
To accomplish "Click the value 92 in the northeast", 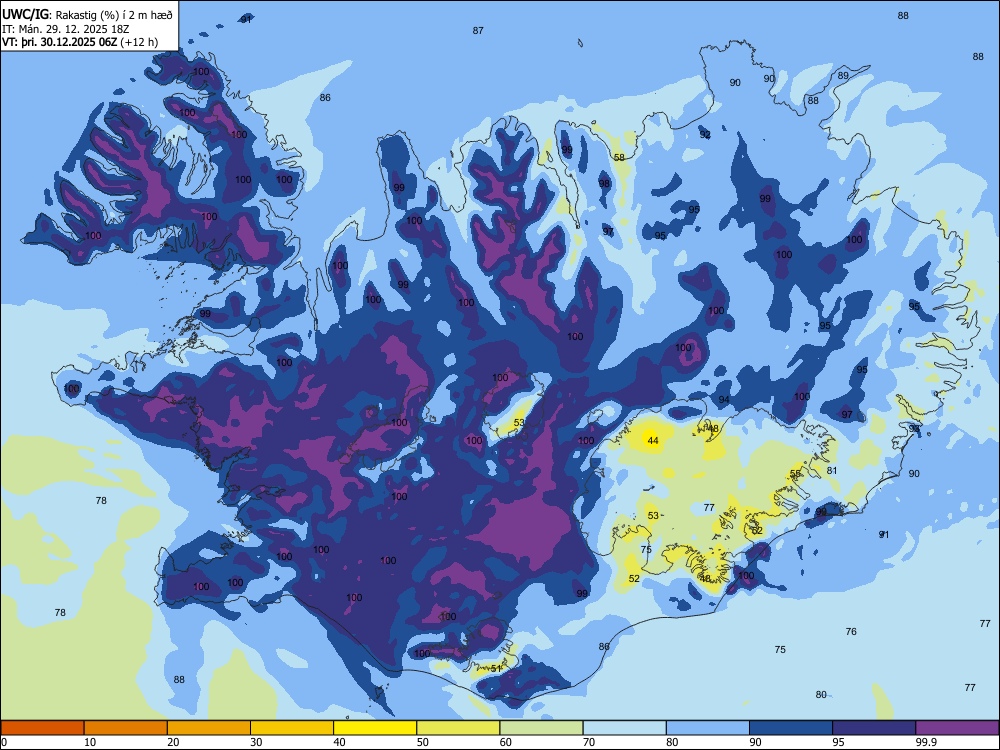I will pos(705,135).
